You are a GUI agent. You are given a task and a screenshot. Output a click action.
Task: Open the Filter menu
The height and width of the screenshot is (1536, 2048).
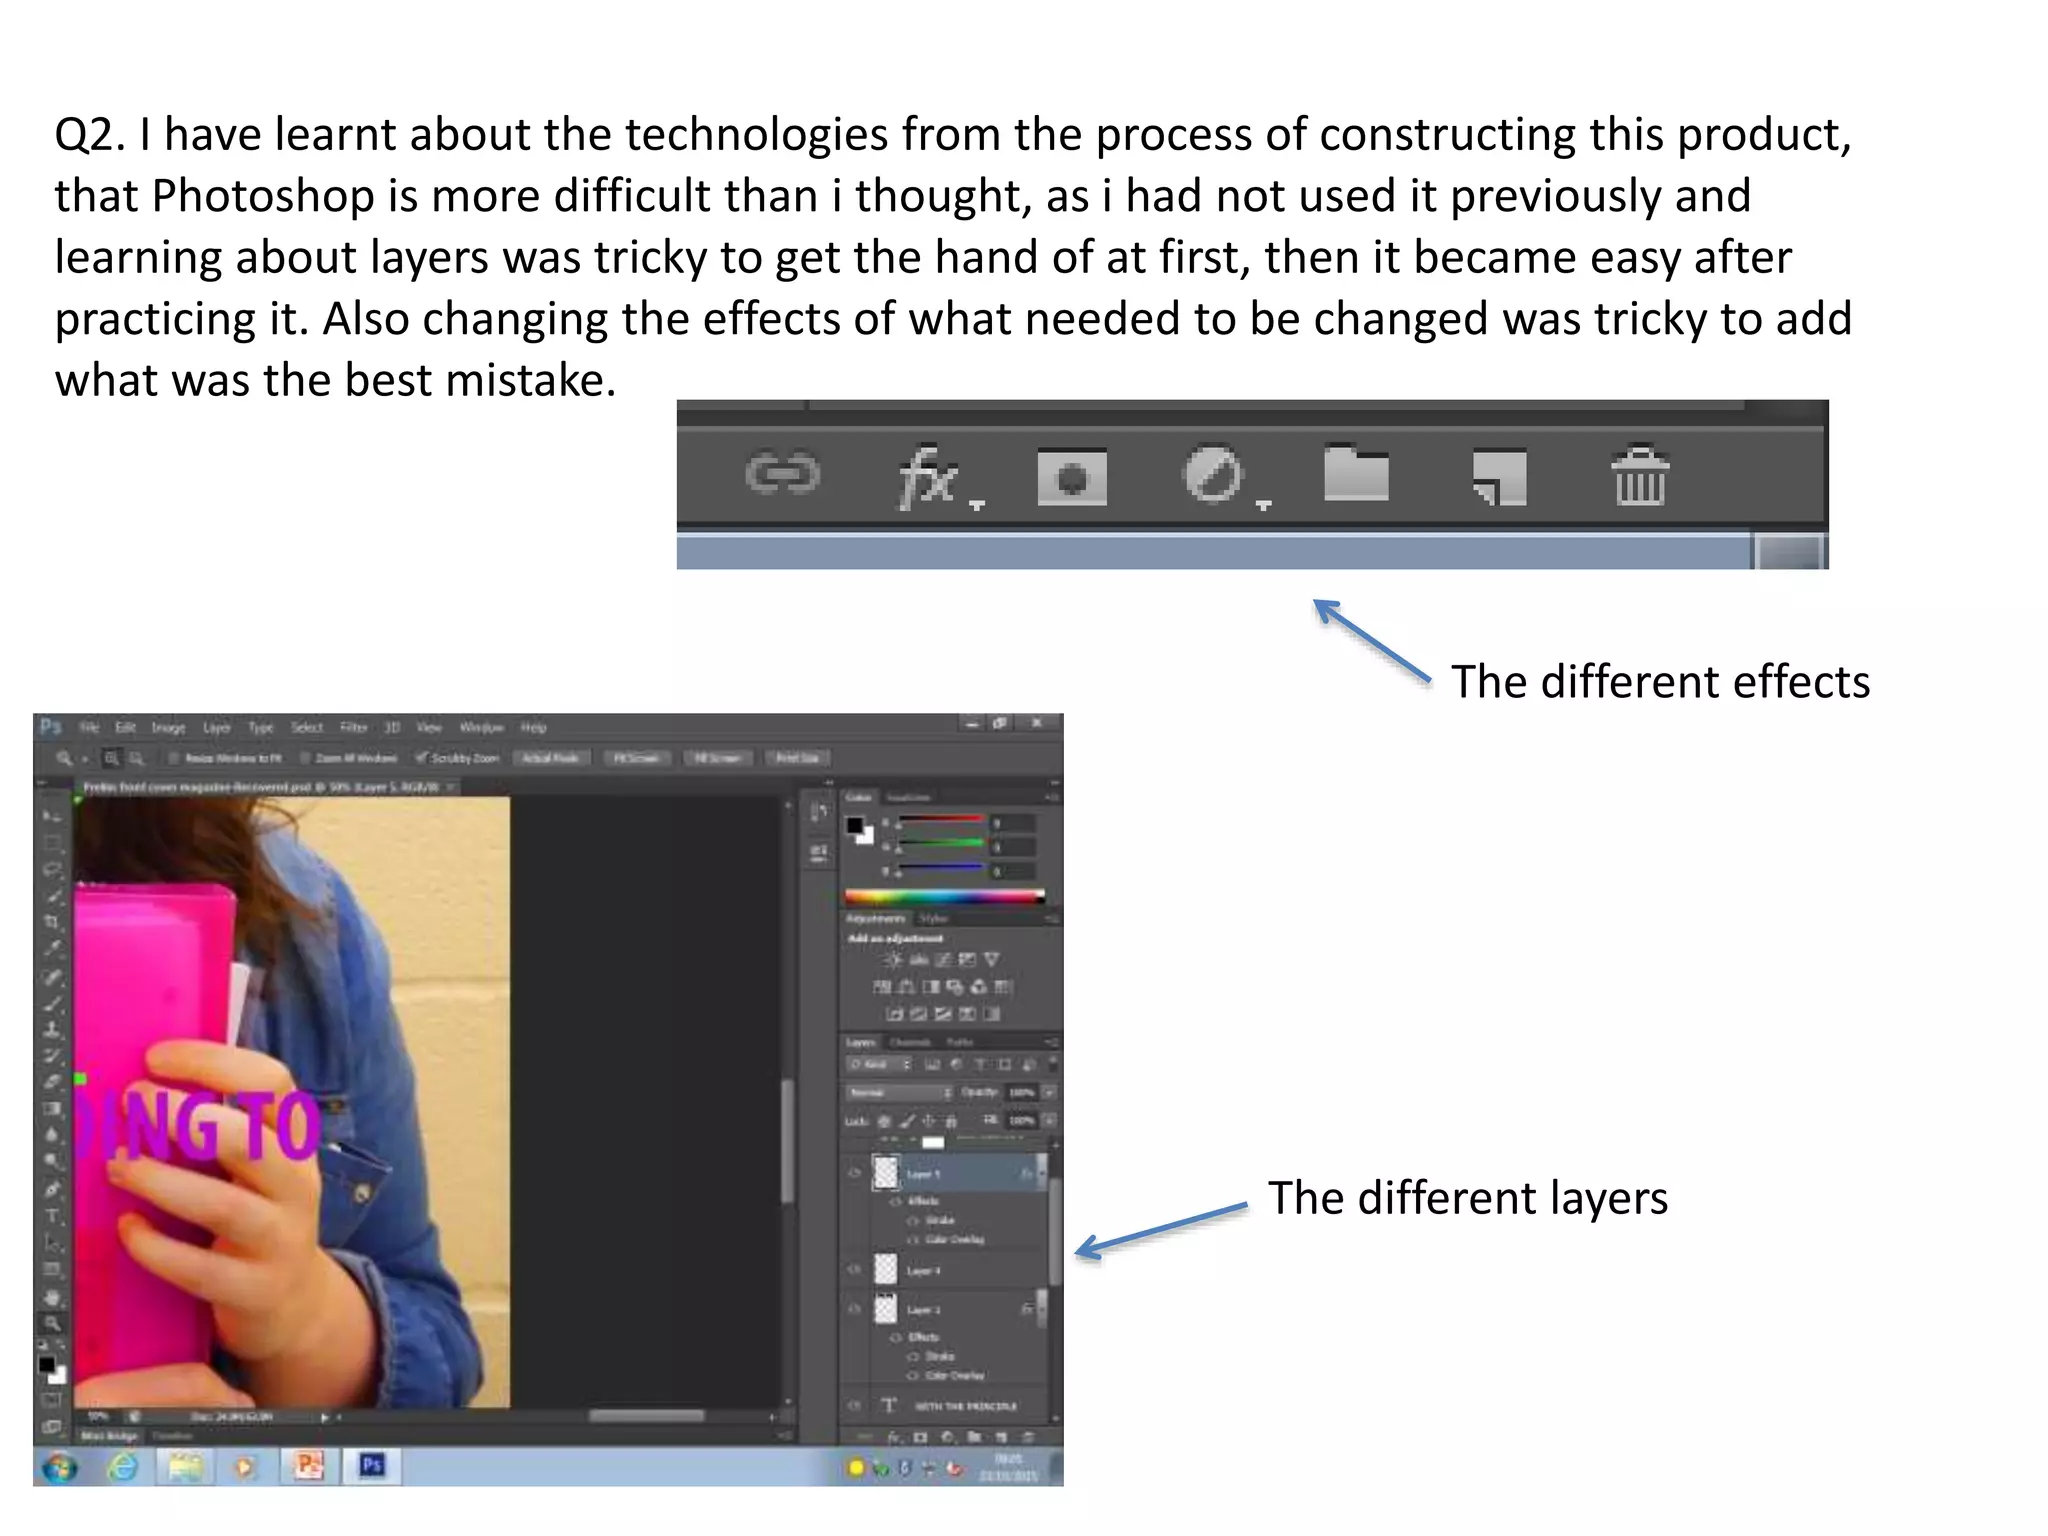tap(353, 727)
